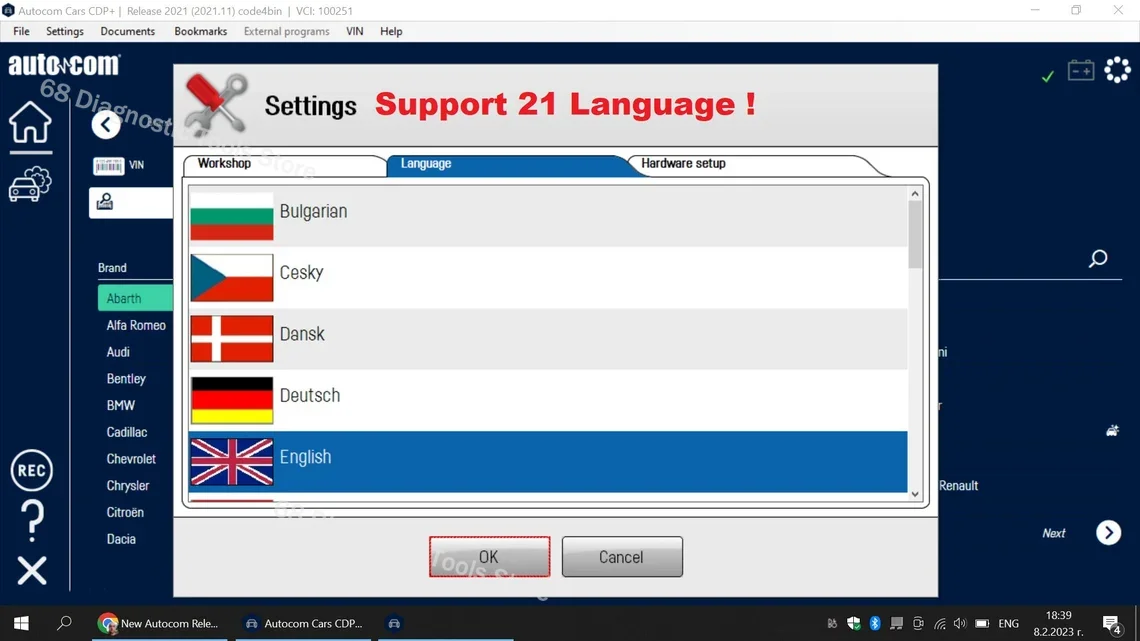Click the Next label
The image size is (1140, 641).
1053,533
